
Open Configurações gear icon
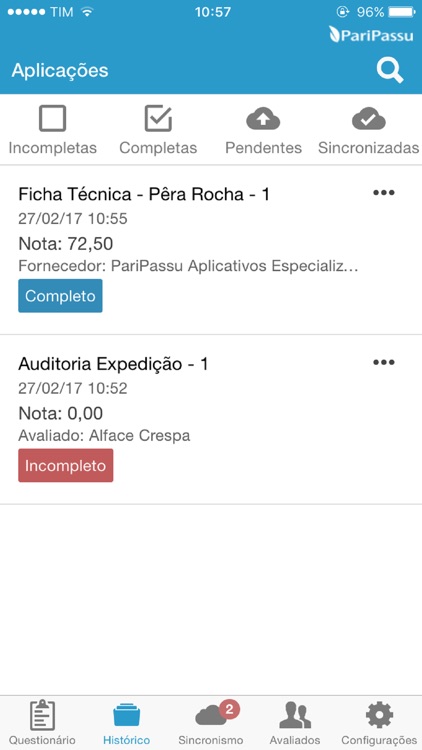[x=379, y=716]
